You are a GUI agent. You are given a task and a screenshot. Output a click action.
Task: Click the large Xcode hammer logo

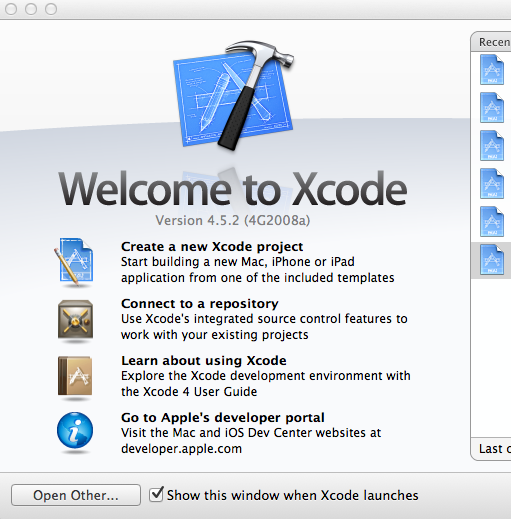coord(233,95)
